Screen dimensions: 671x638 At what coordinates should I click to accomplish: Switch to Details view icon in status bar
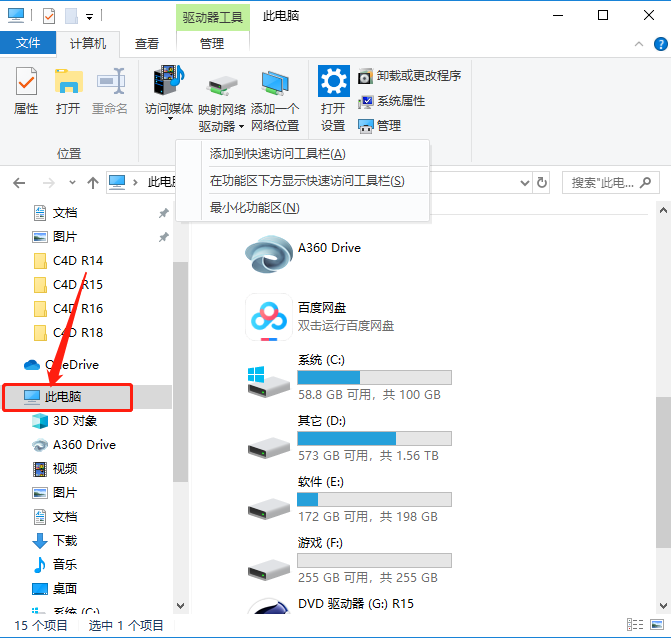click(x=635, y=625)
